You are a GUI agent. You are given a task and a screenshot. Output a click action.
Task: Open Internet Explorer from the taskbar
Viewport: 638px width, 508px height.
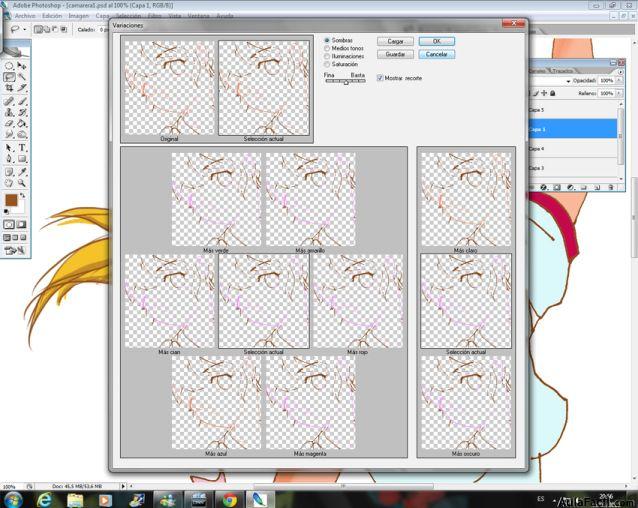click(44, 500)
